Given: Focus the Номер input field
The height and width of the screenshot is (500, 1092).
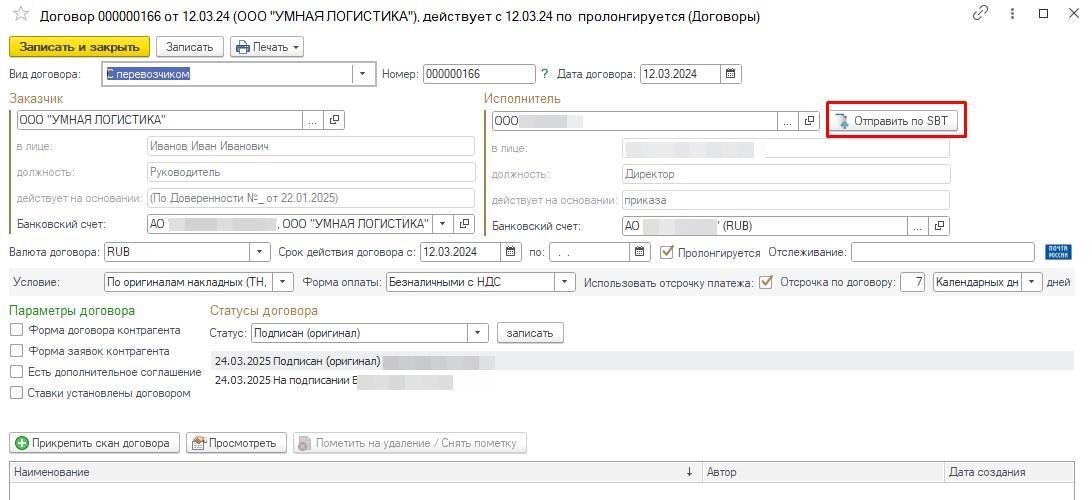Looking at the screenshot, I should coord(478,74).
